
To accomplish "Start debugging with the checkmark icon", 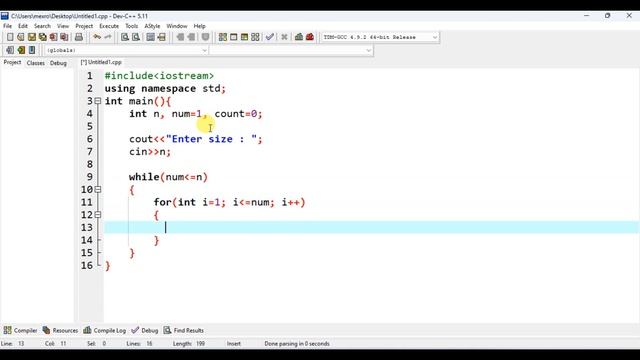I will pos(270,37).
